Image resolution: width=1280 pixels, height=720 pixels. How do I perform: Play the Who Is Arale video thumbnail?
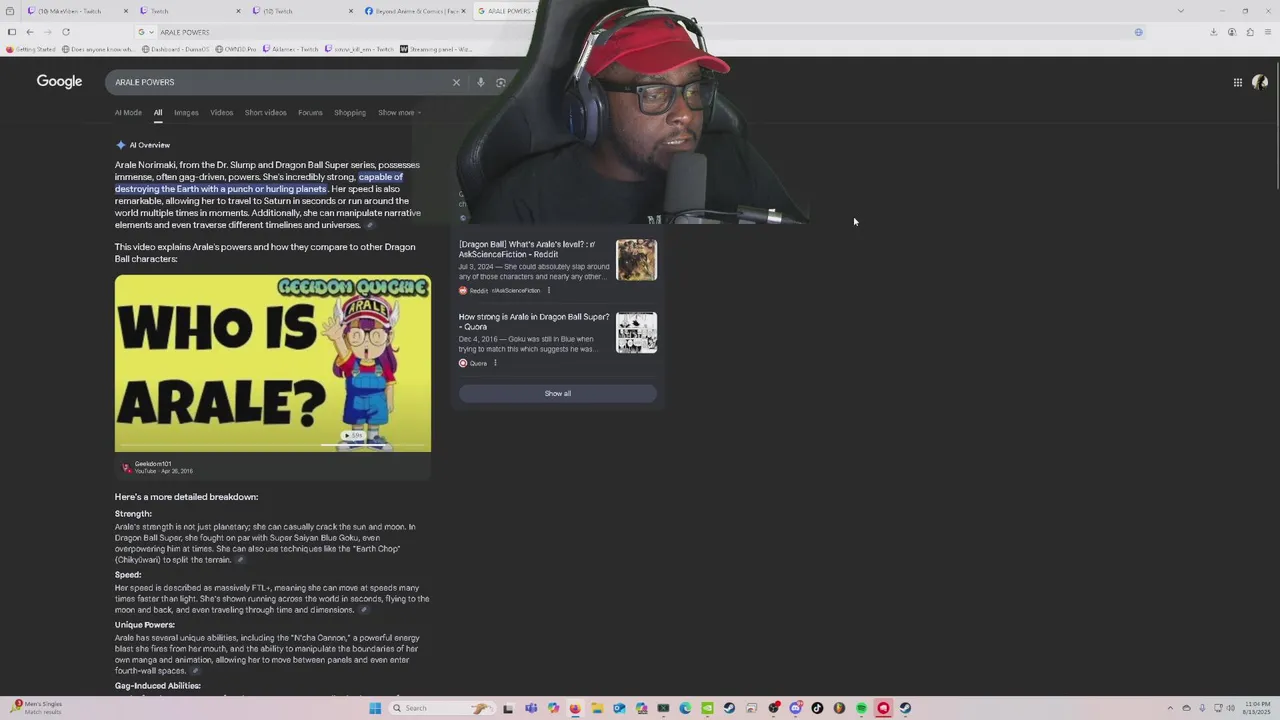[273, 363]
